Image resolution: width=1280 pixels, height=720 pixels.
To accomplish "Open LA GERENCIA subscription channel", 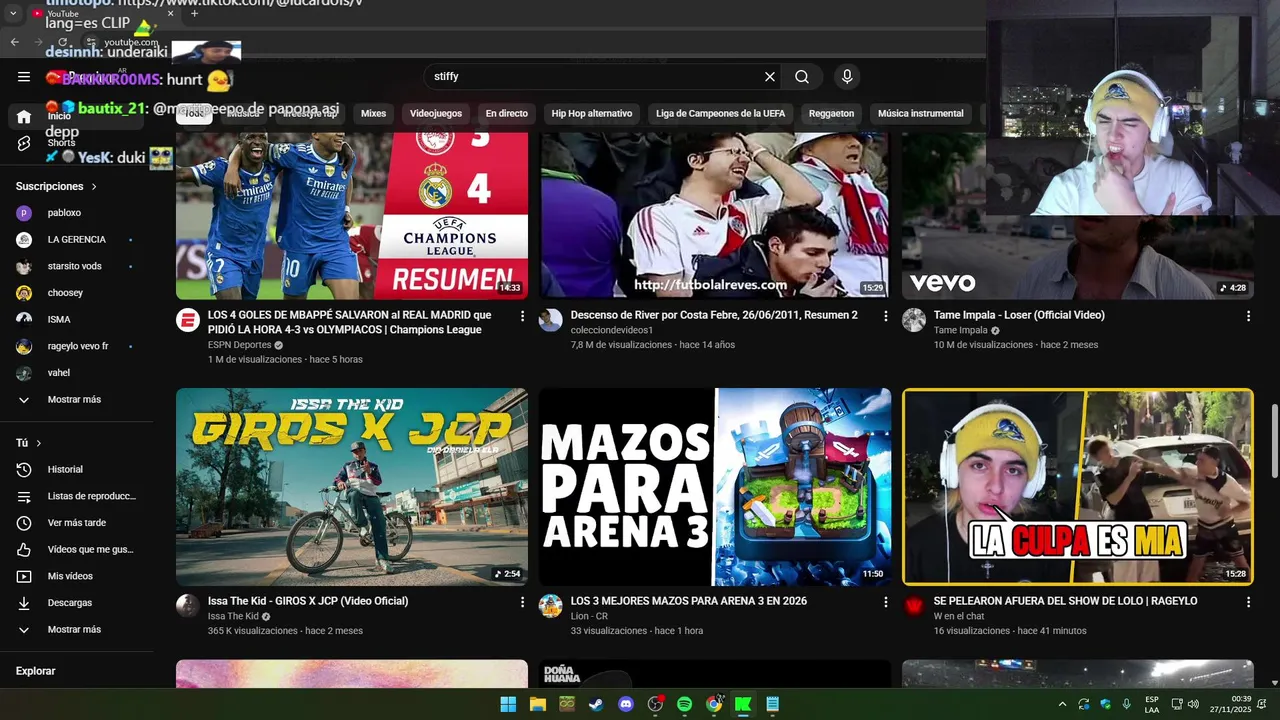I will [x=76, y=240].
